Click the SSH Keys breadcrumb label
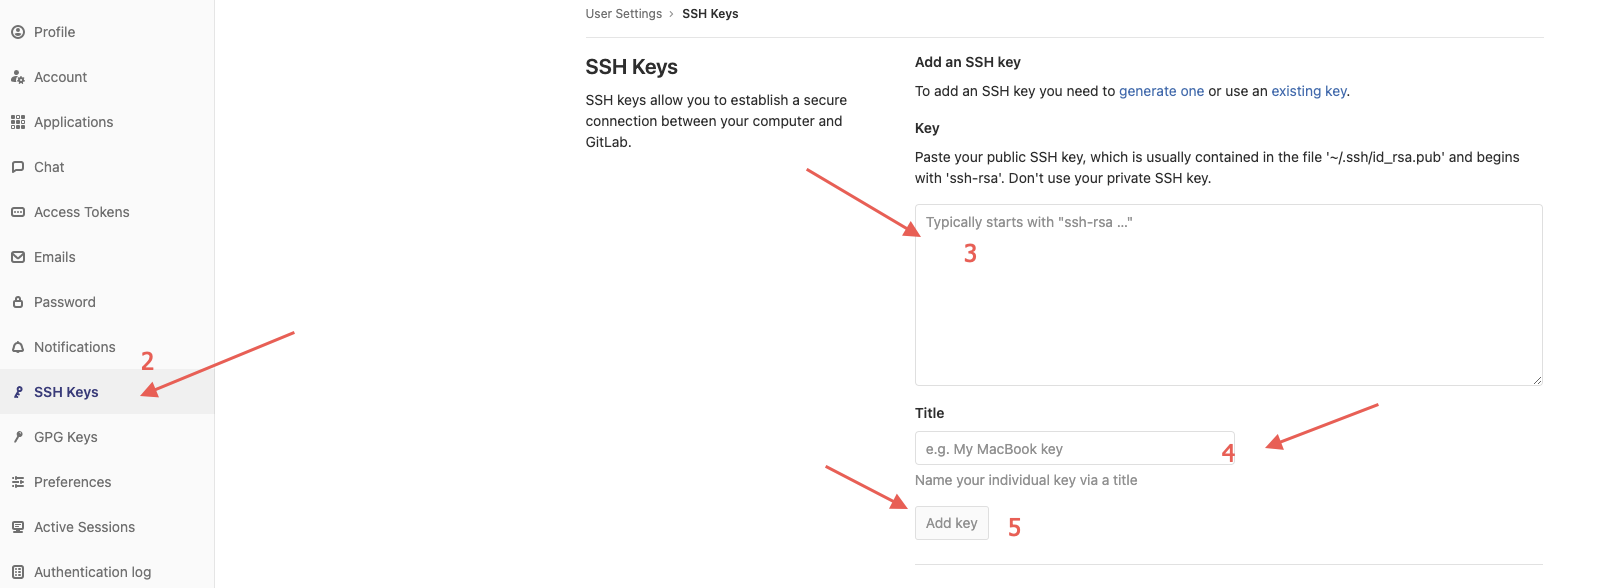This screenshot has height=588, width=1621. [x=710, y=13]
